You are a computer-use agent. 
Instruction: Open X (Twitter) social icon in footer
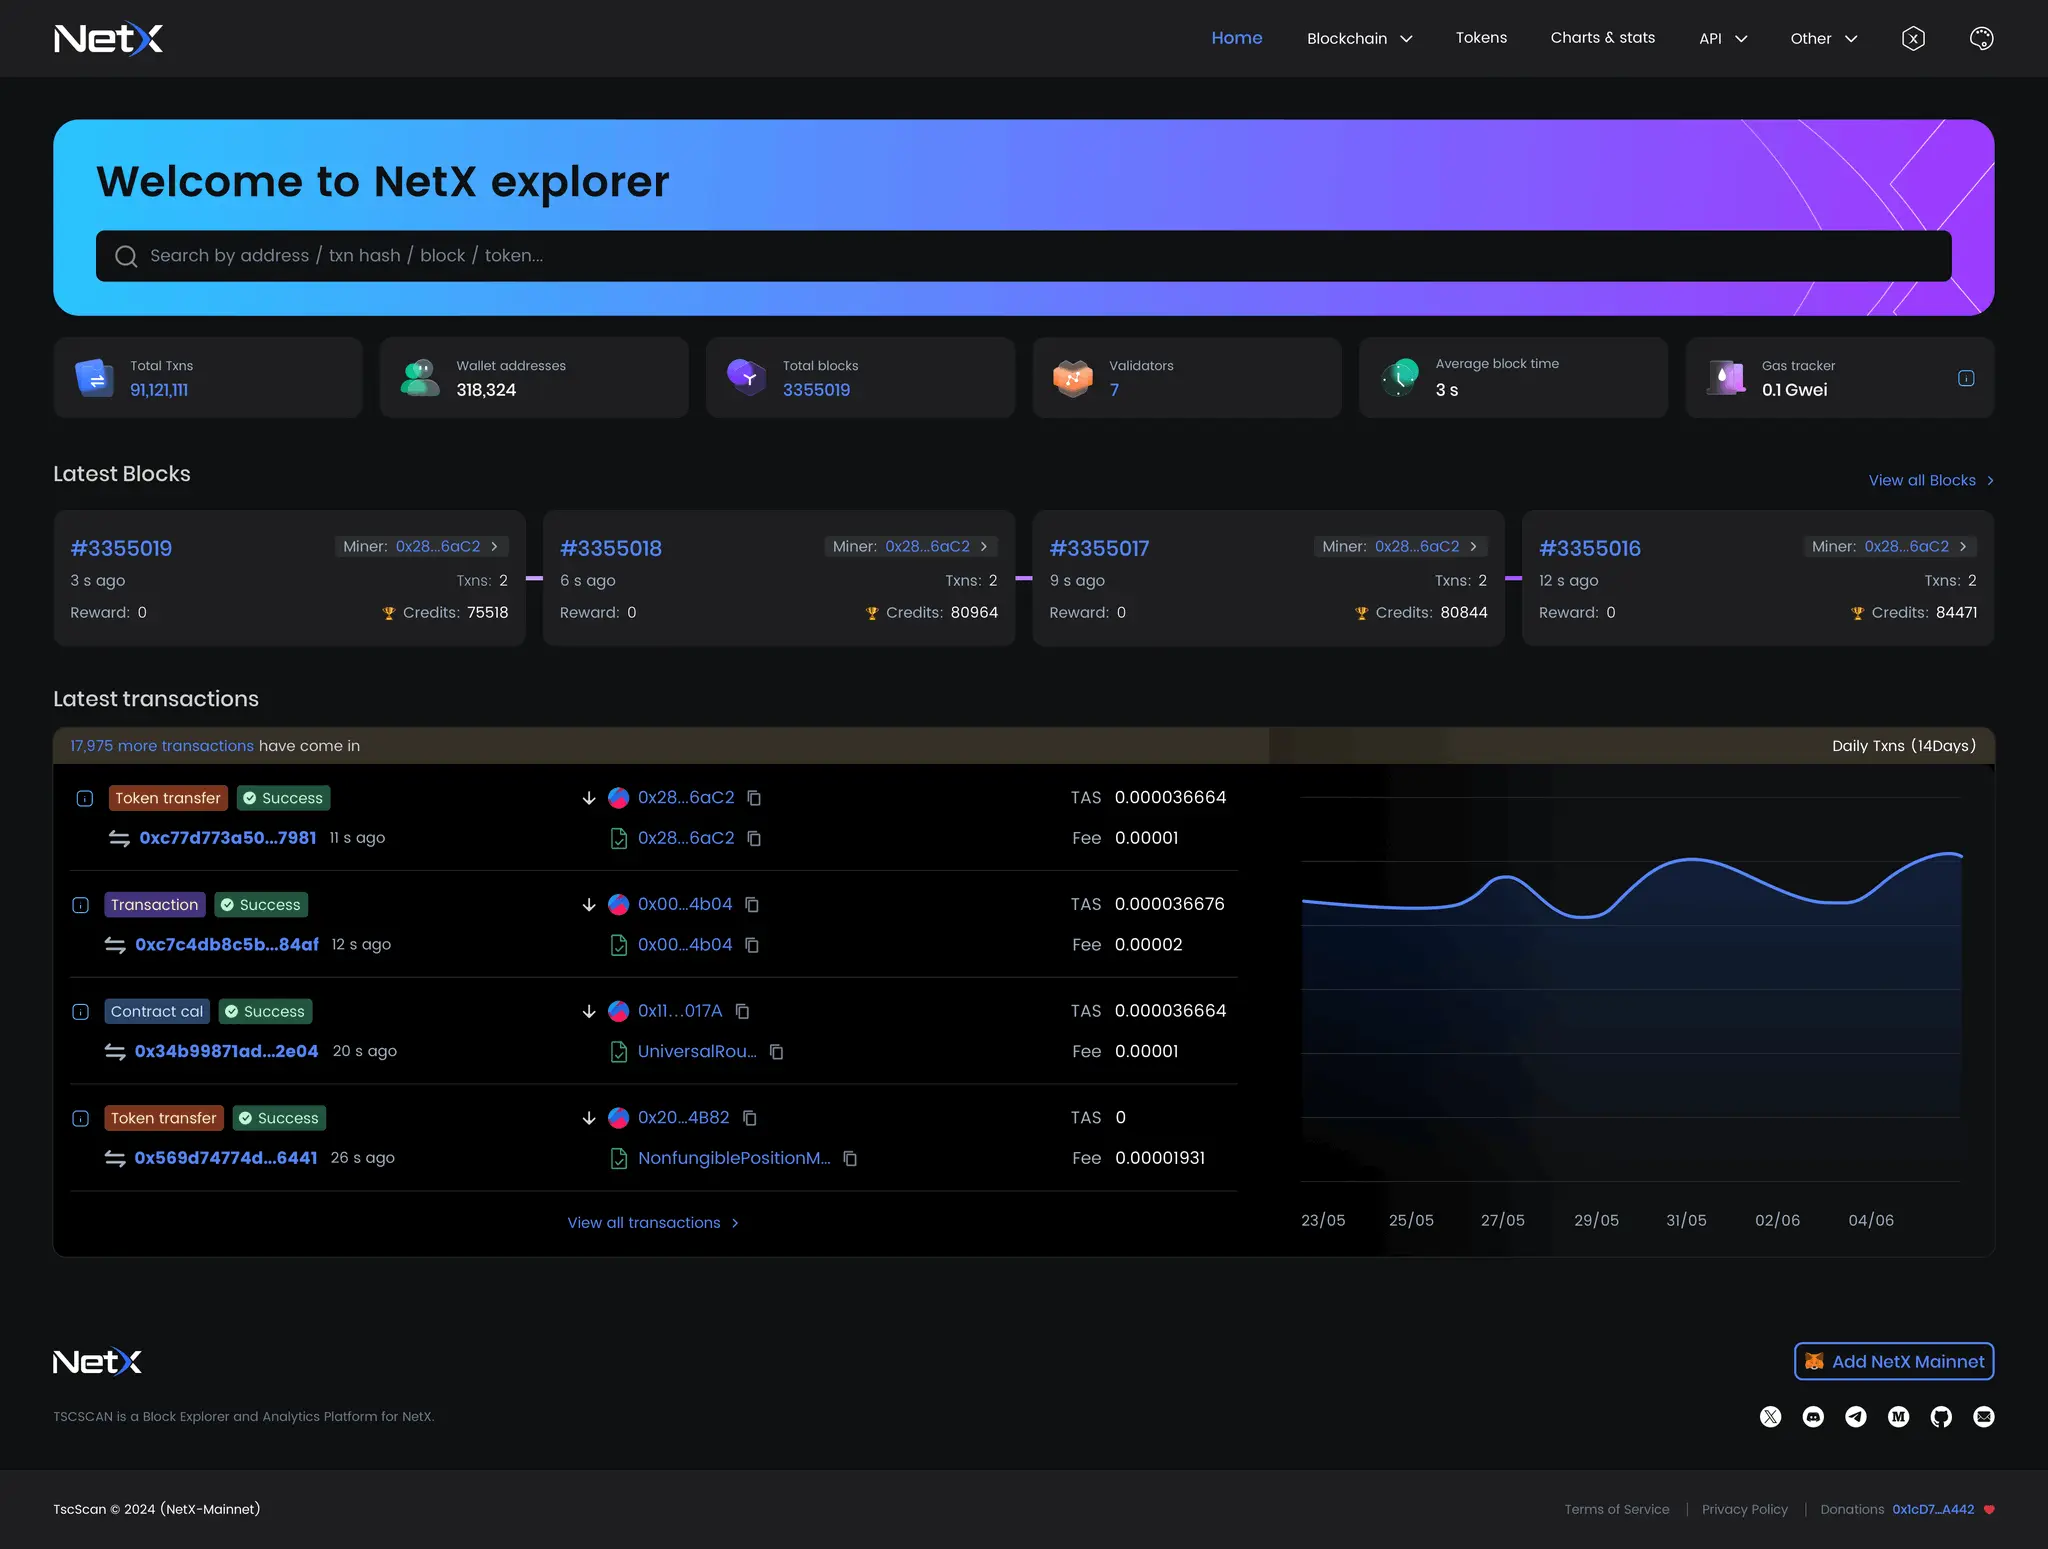[1770, 1417]
